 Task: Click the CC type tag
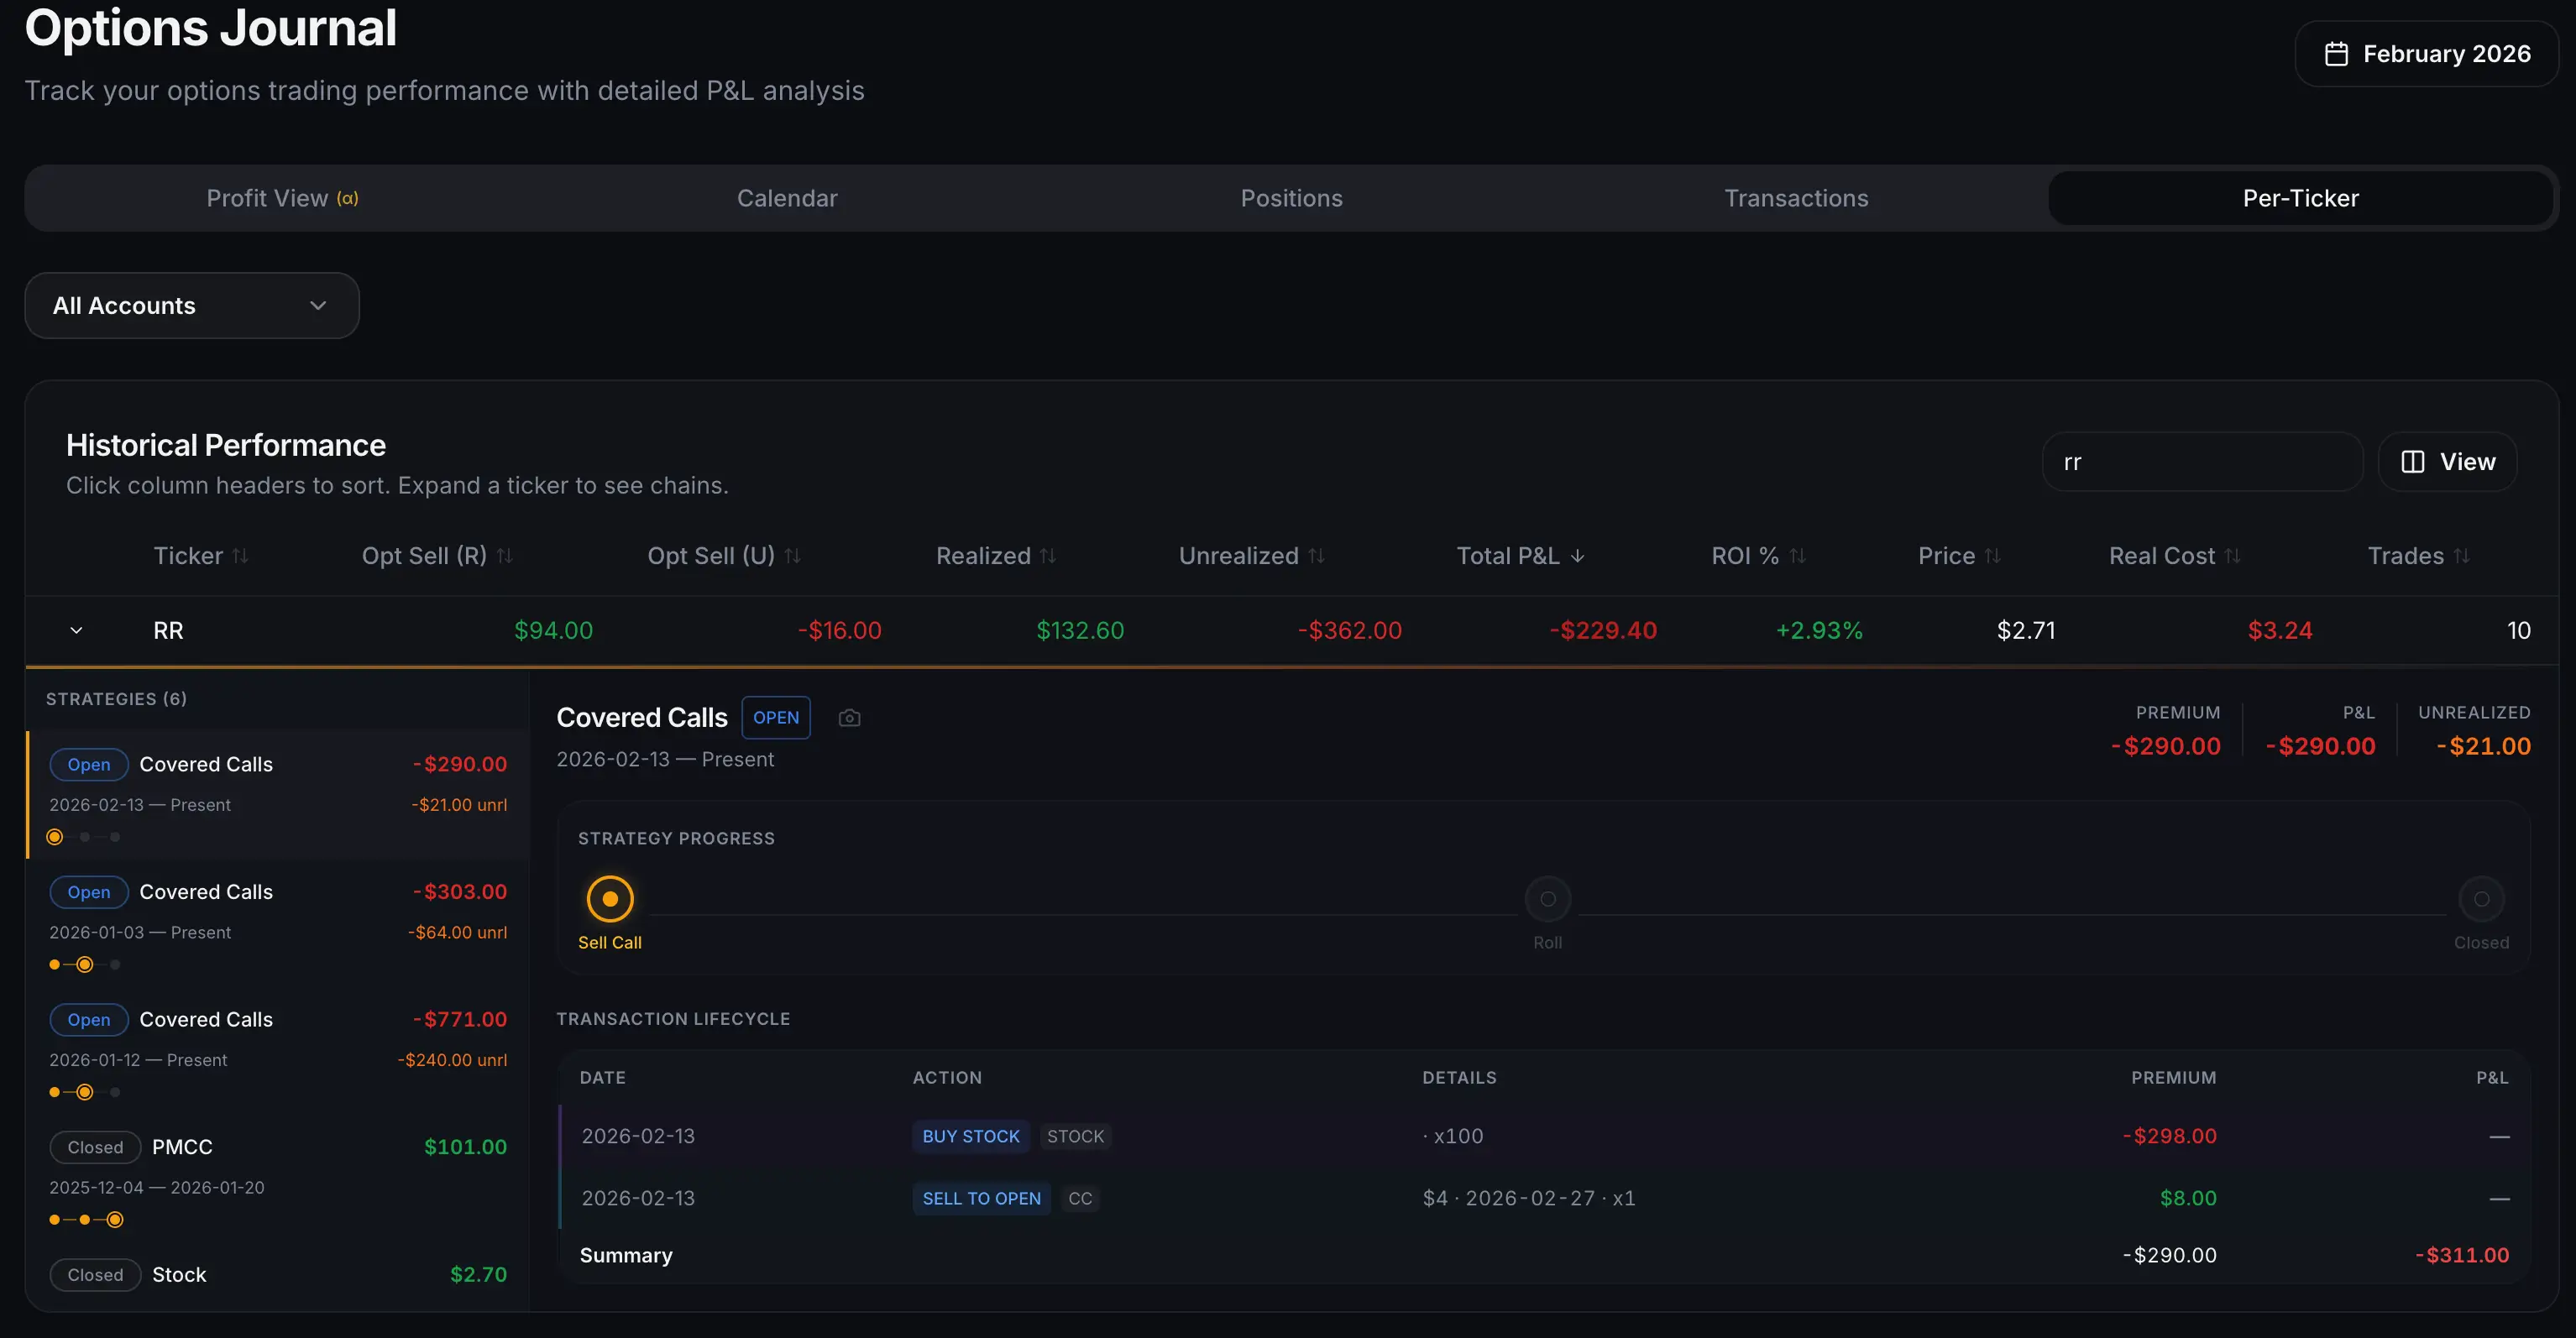tap(1080, 1199)
